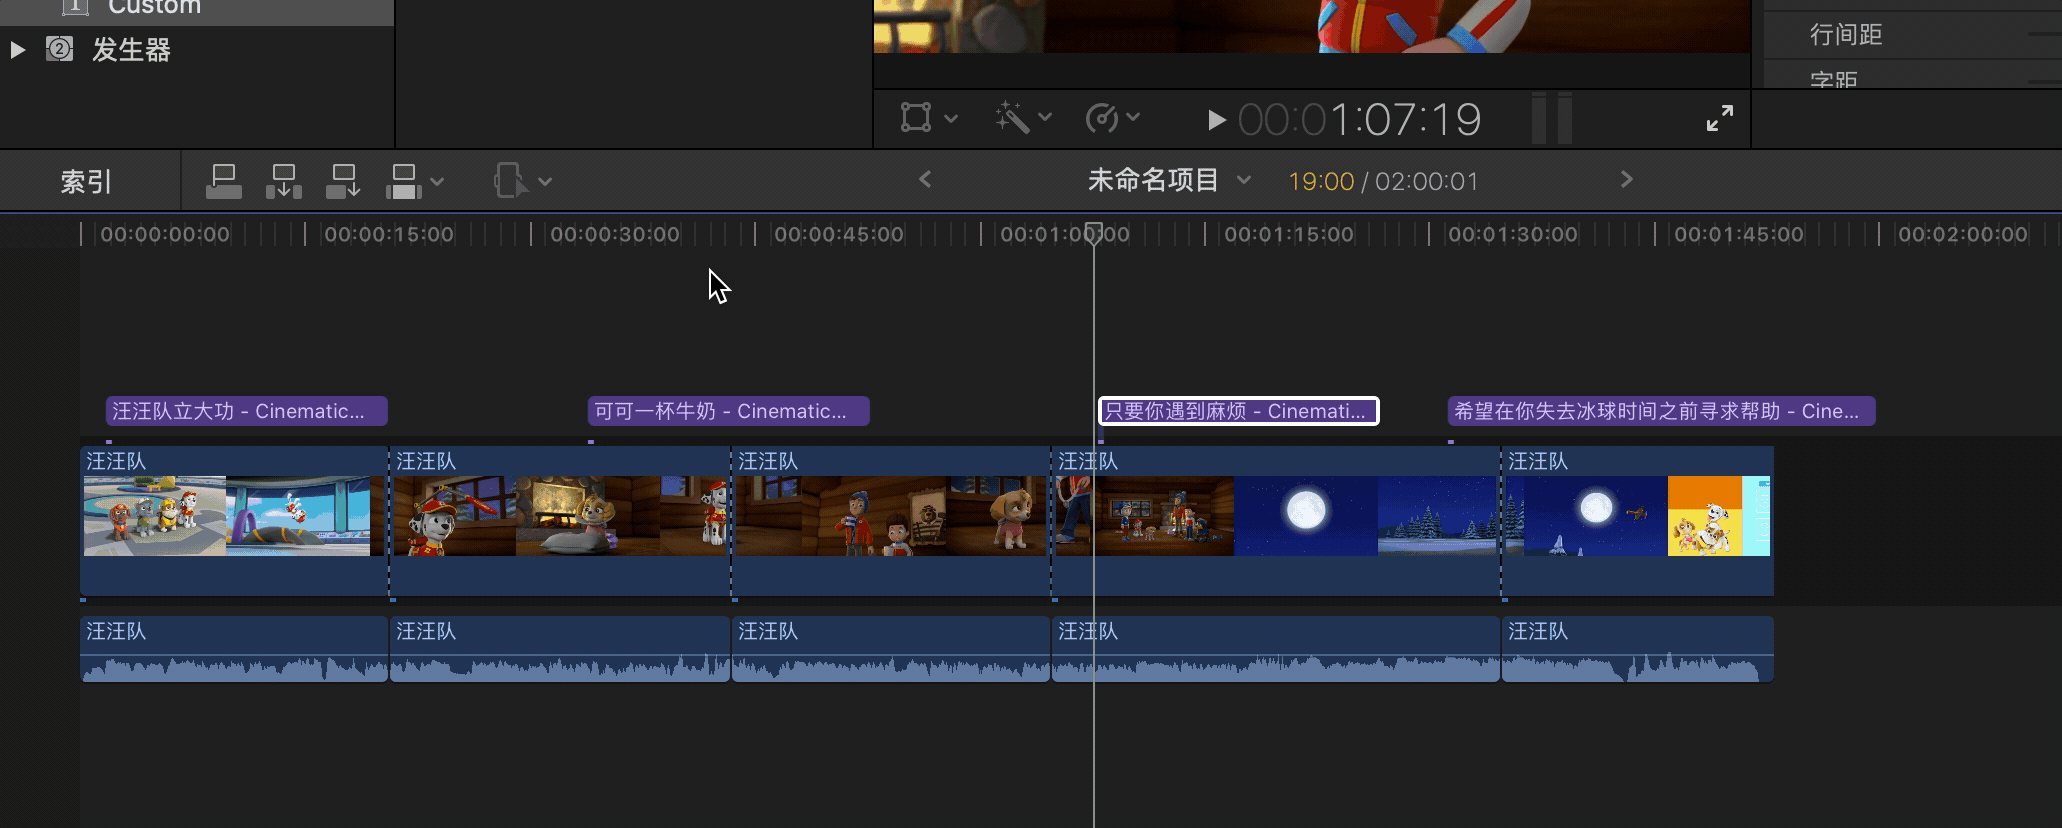The width and height of the screenshot is (2062, 828).
Task: Open the retiming speedometer menu
Action: click(x=1102, y=118)
